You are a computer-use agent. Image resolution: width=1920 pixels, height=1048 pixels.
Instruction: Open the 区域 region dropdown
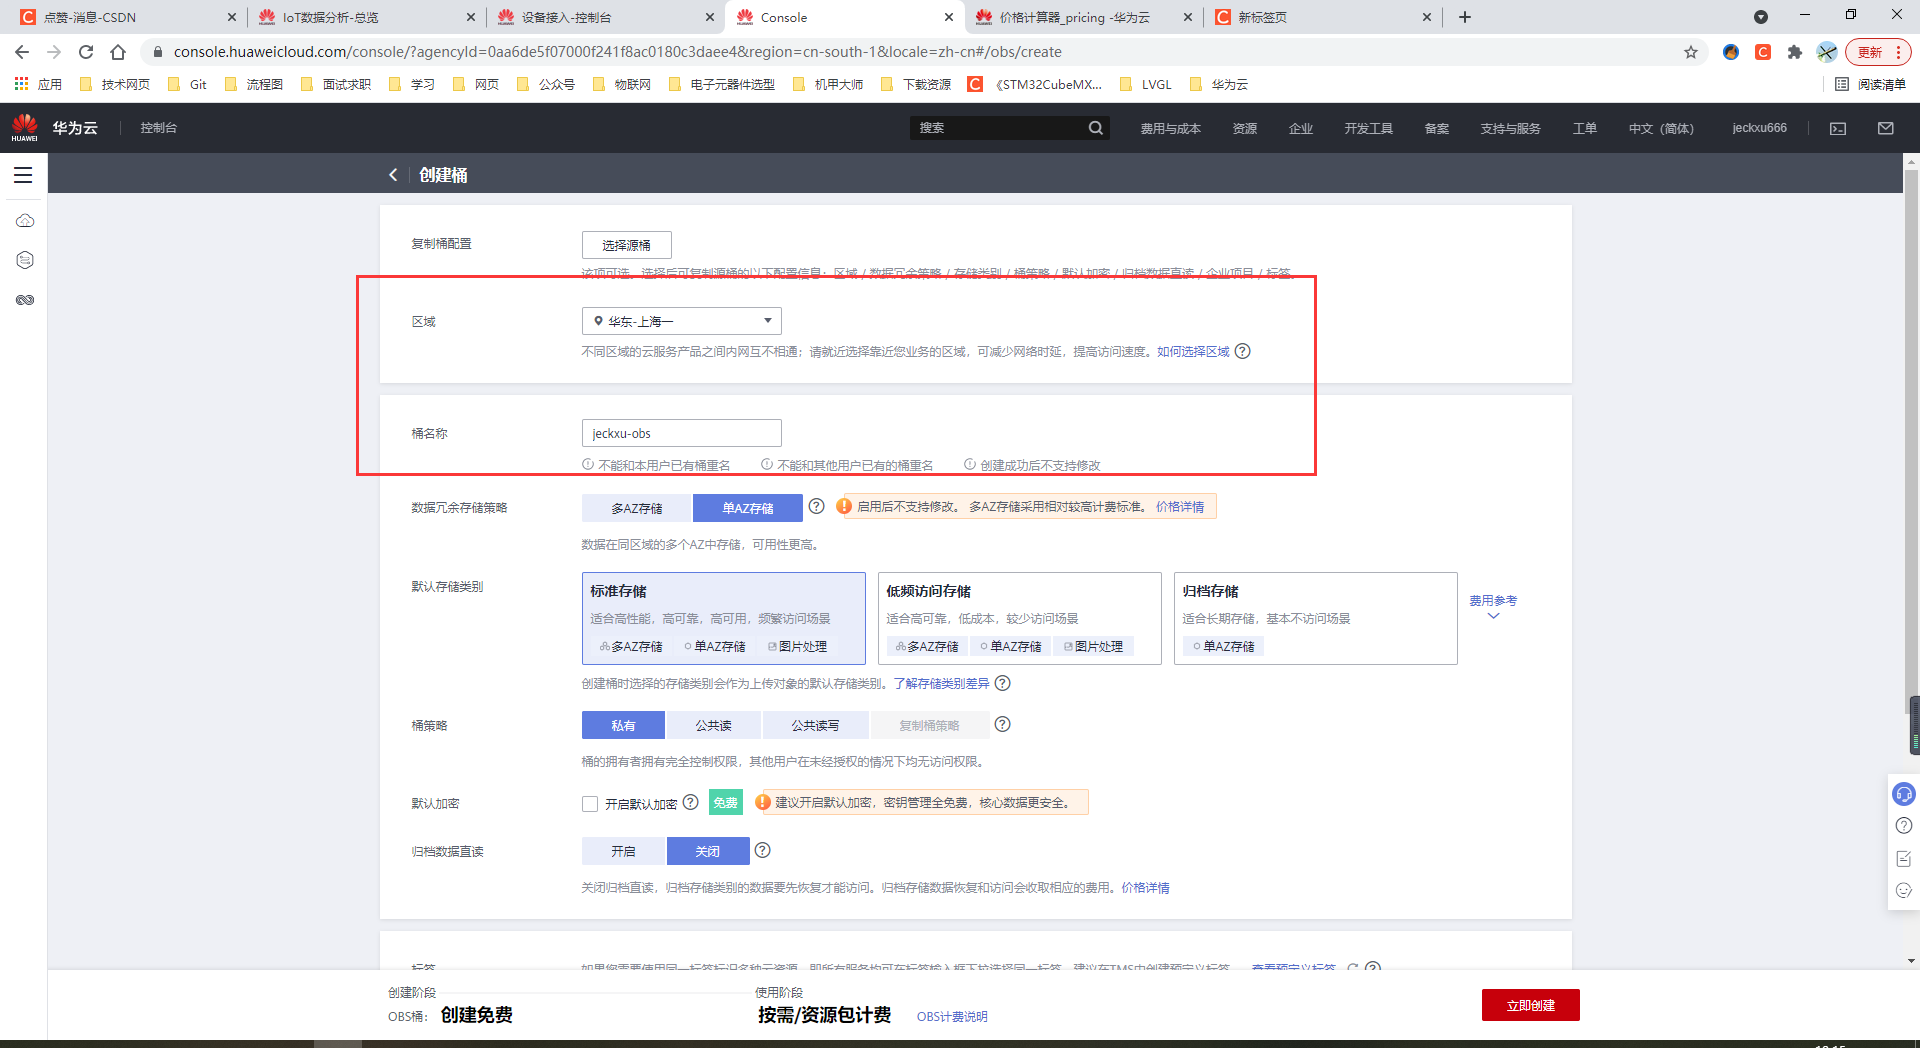[x=682, y=321]
